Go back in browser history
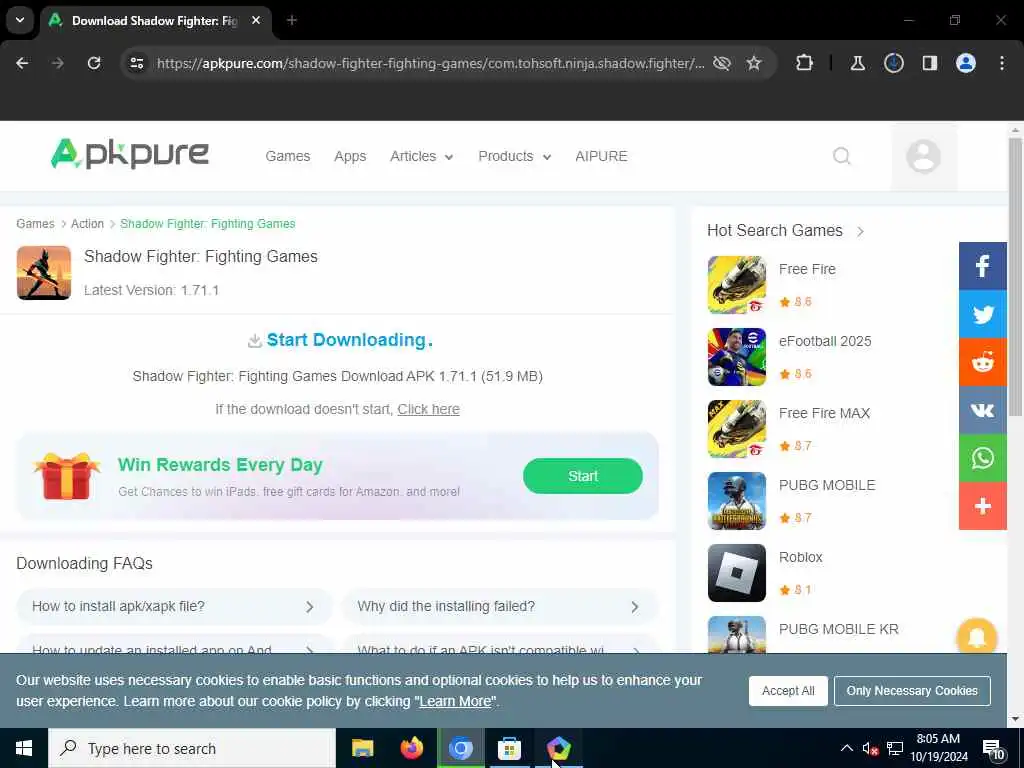Screen dimensions: 1024x768 click(x=22, y=63)
